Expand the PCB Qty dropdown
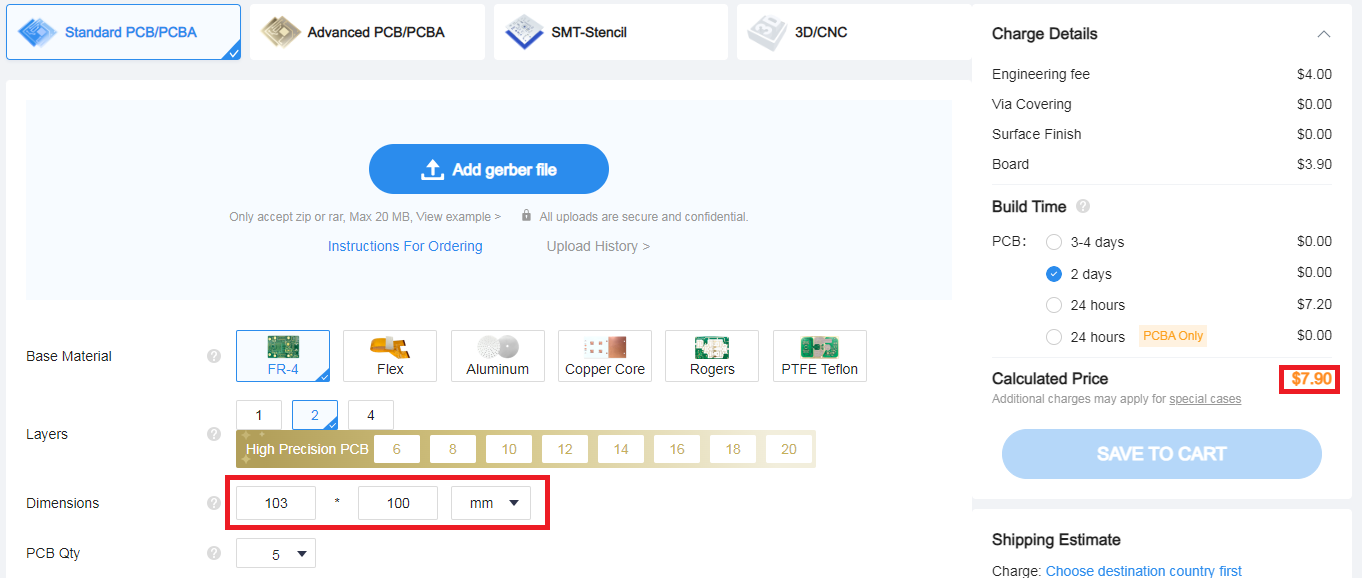This screenshot has width=1362, height=578. click(276, 554)
